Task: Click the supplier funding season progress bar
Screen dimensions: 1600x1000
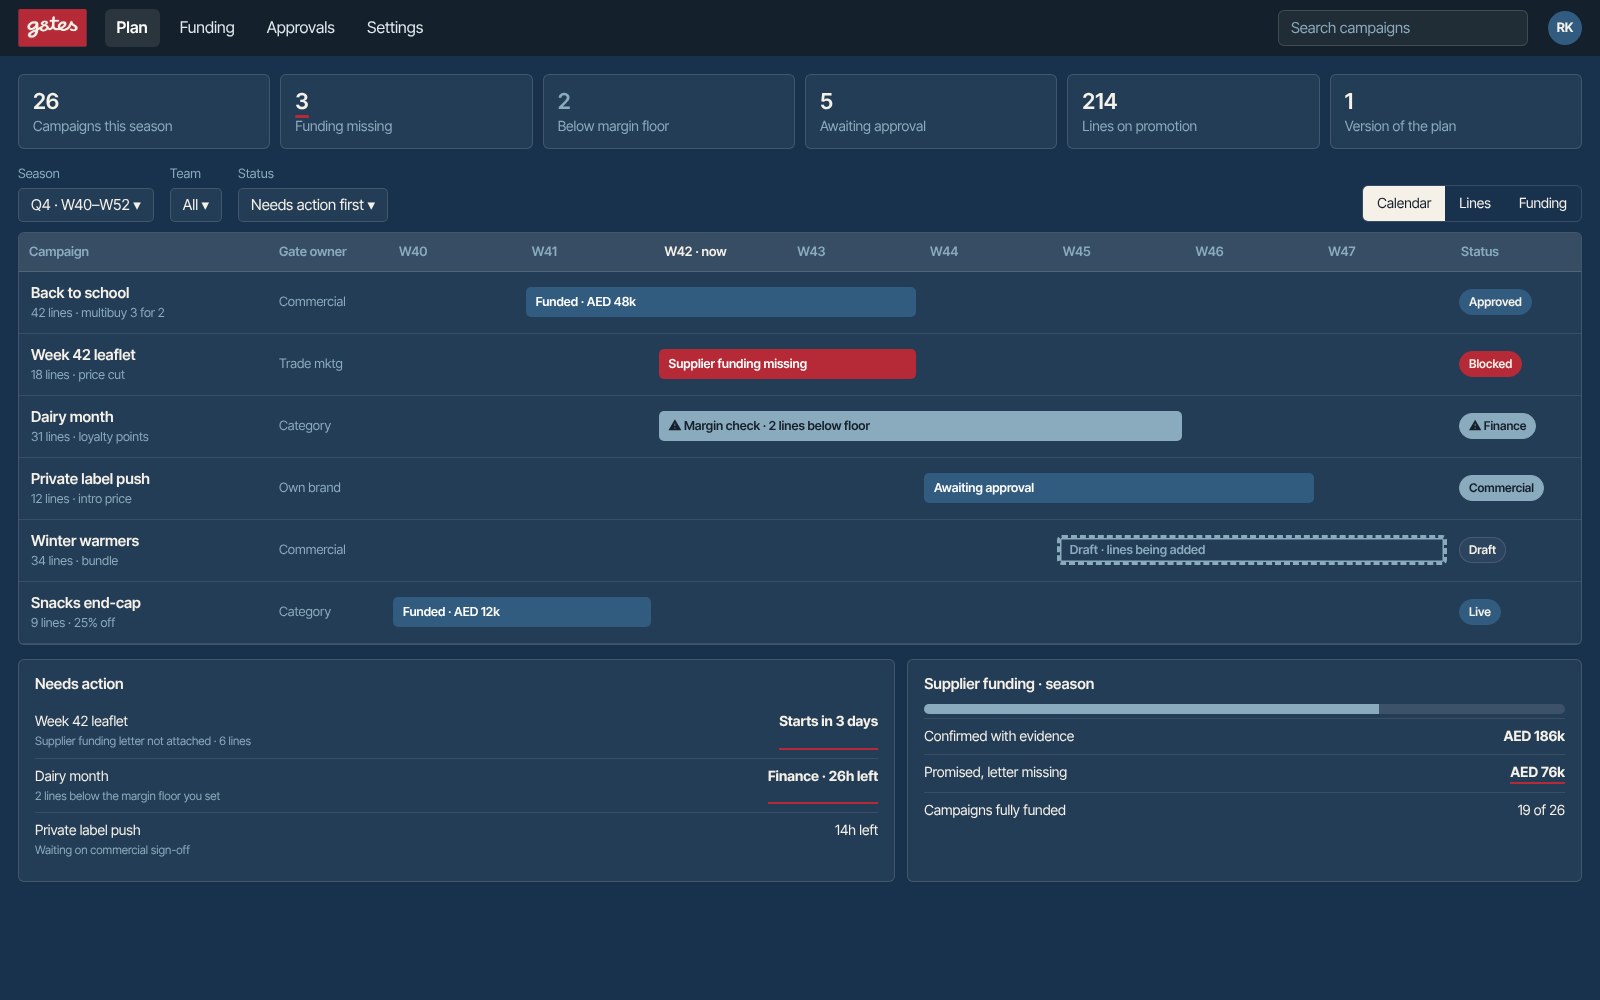Action: 1244,709
